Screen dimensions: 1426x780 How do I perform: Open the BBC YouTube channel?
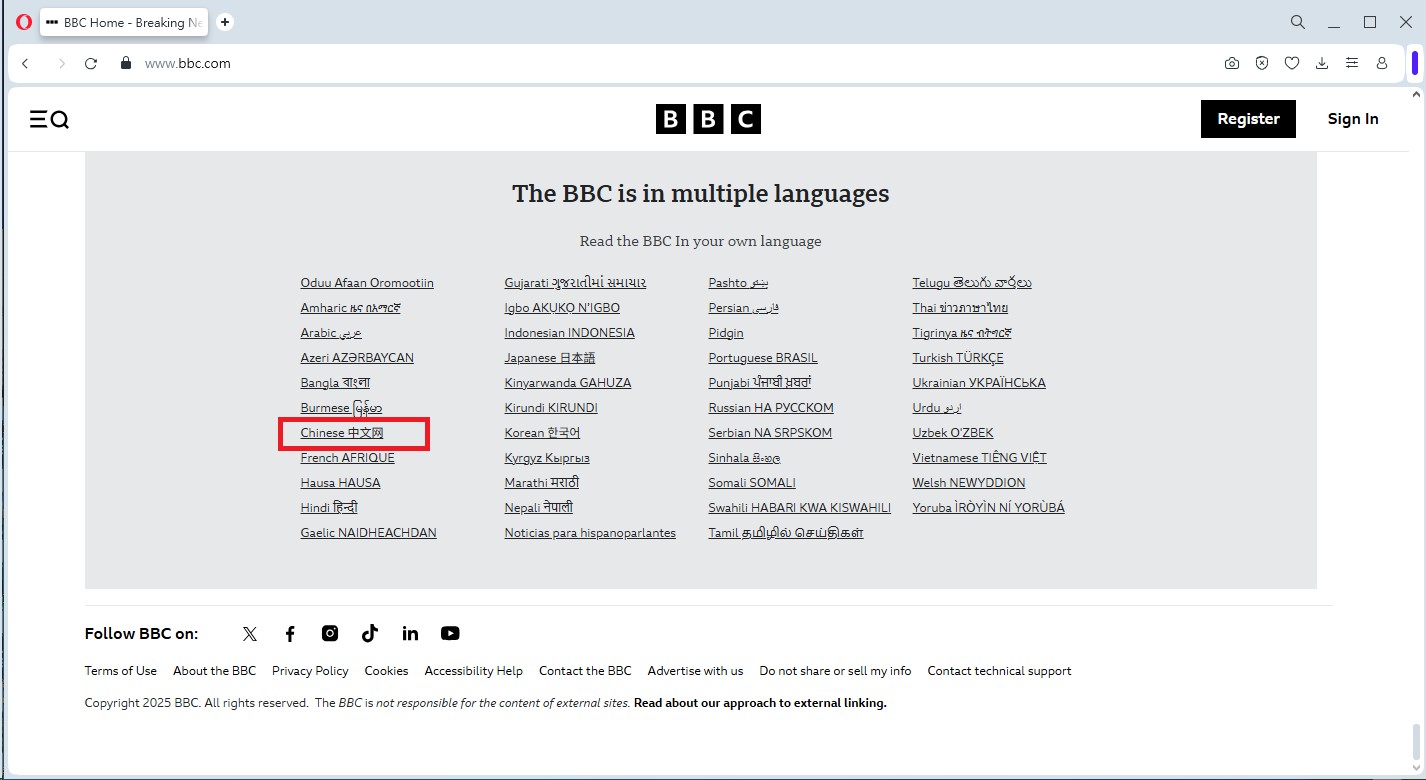(x=450, y=633)
